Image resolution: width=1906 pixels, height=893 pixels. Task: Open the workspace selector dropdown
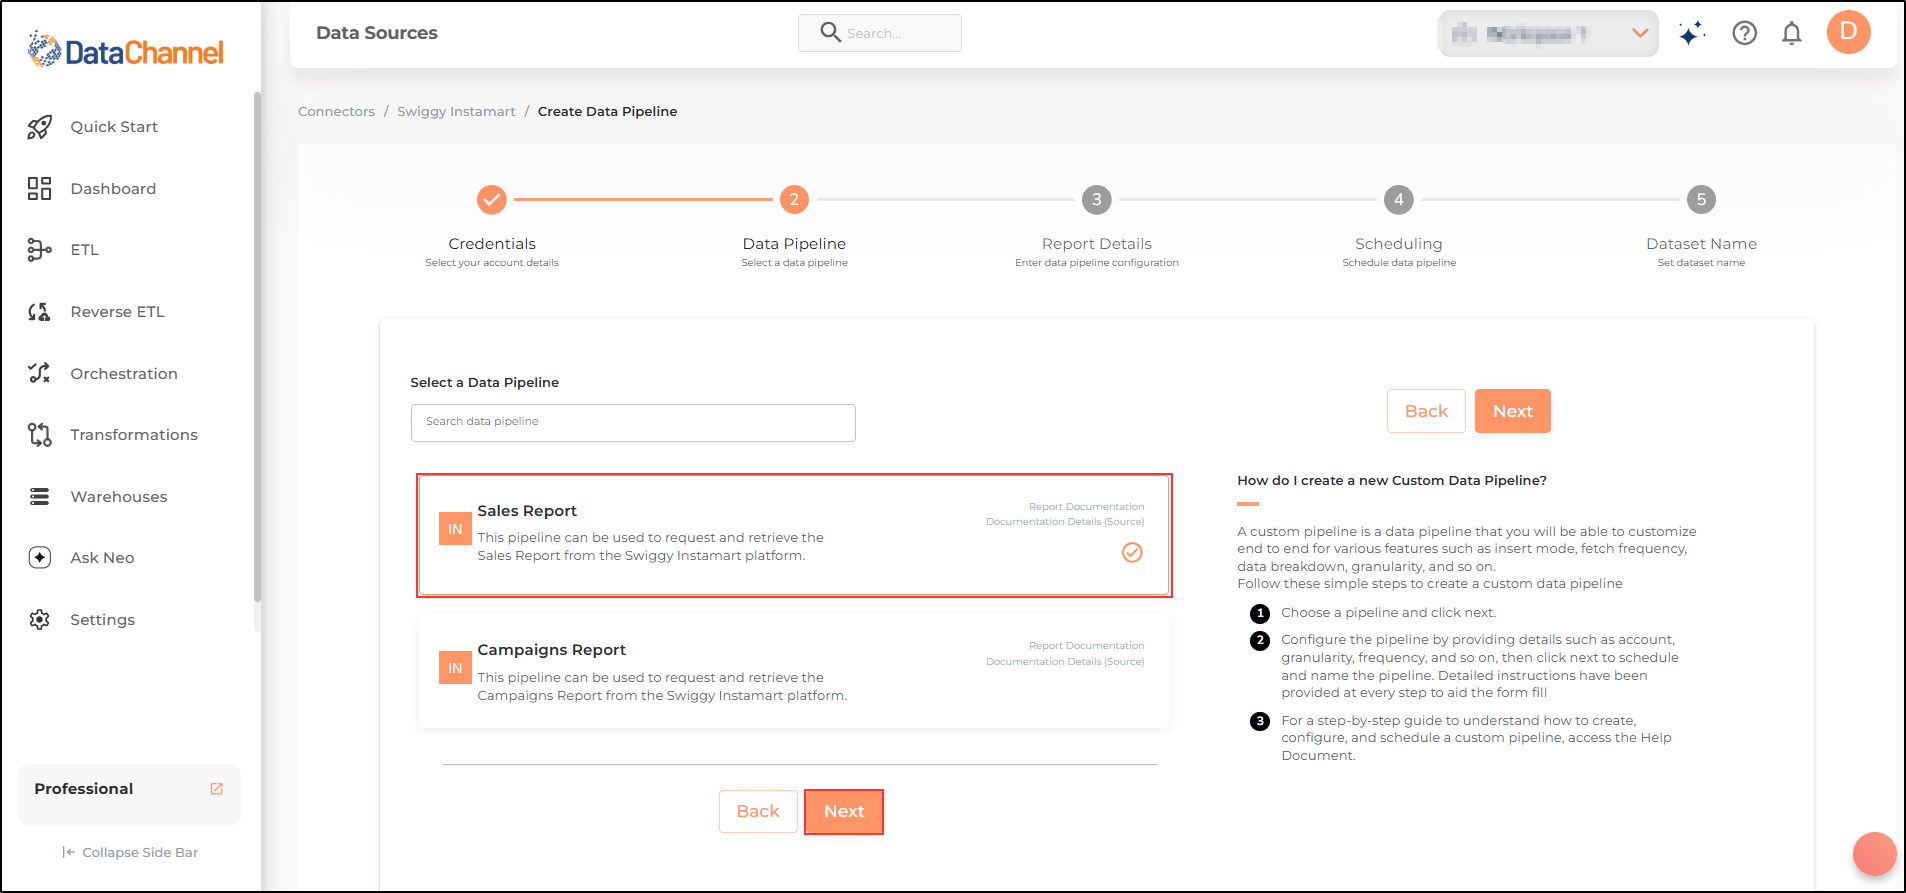[x=1548, y=34]
